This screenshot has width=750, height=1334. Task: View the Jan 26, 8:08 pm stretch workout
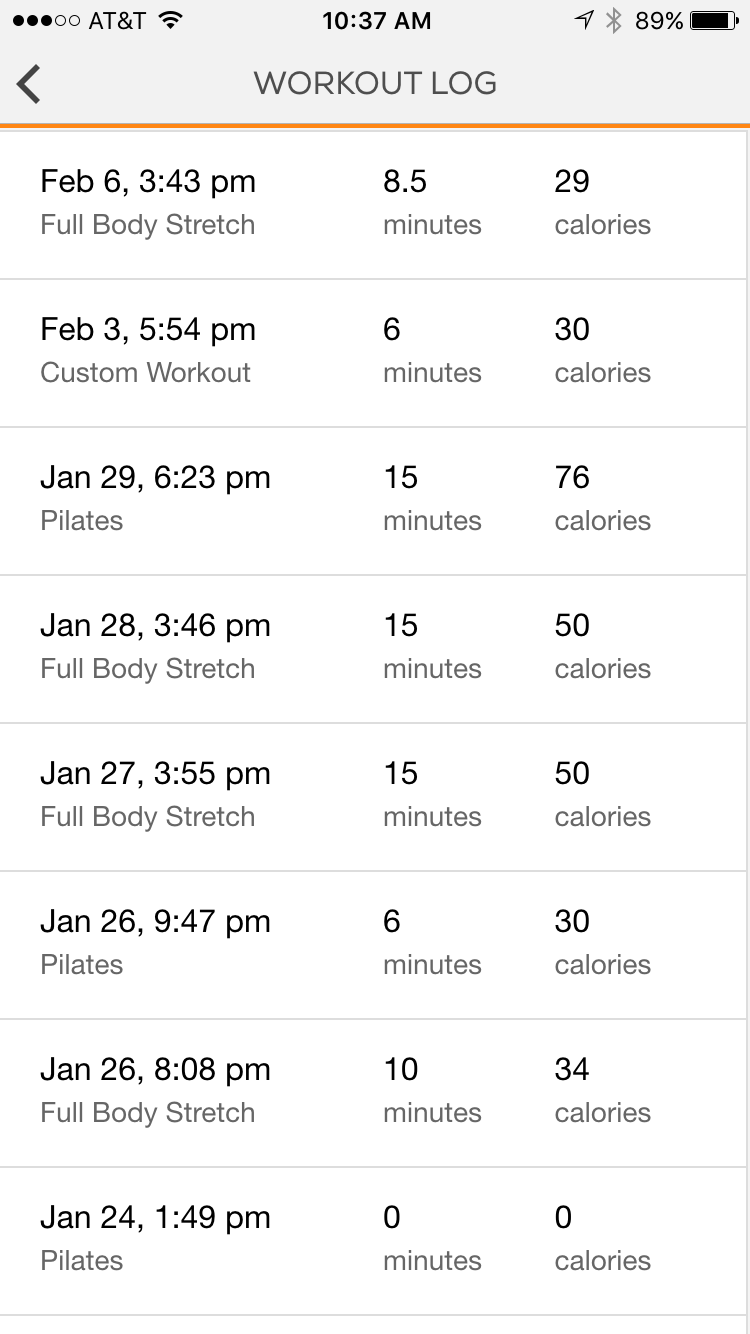373,1093
